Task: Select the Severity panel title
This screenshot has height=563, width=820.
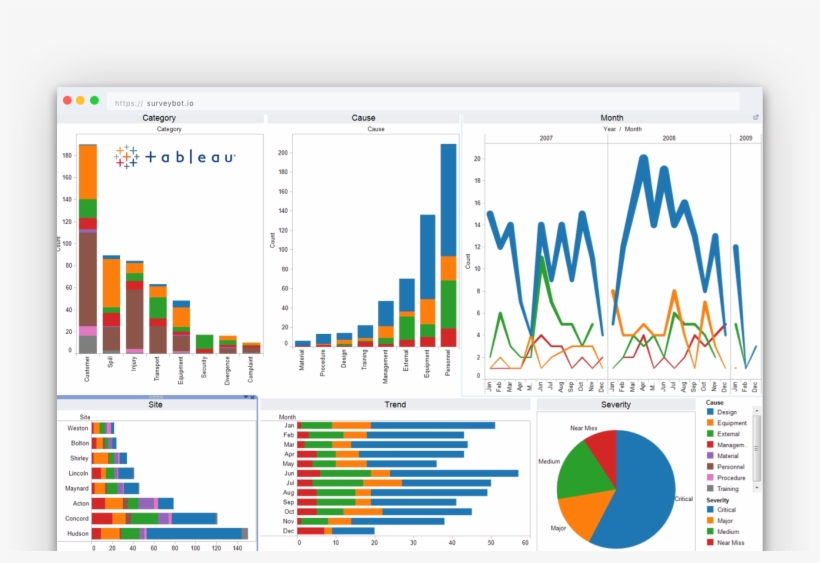Action: coord(616,405)
